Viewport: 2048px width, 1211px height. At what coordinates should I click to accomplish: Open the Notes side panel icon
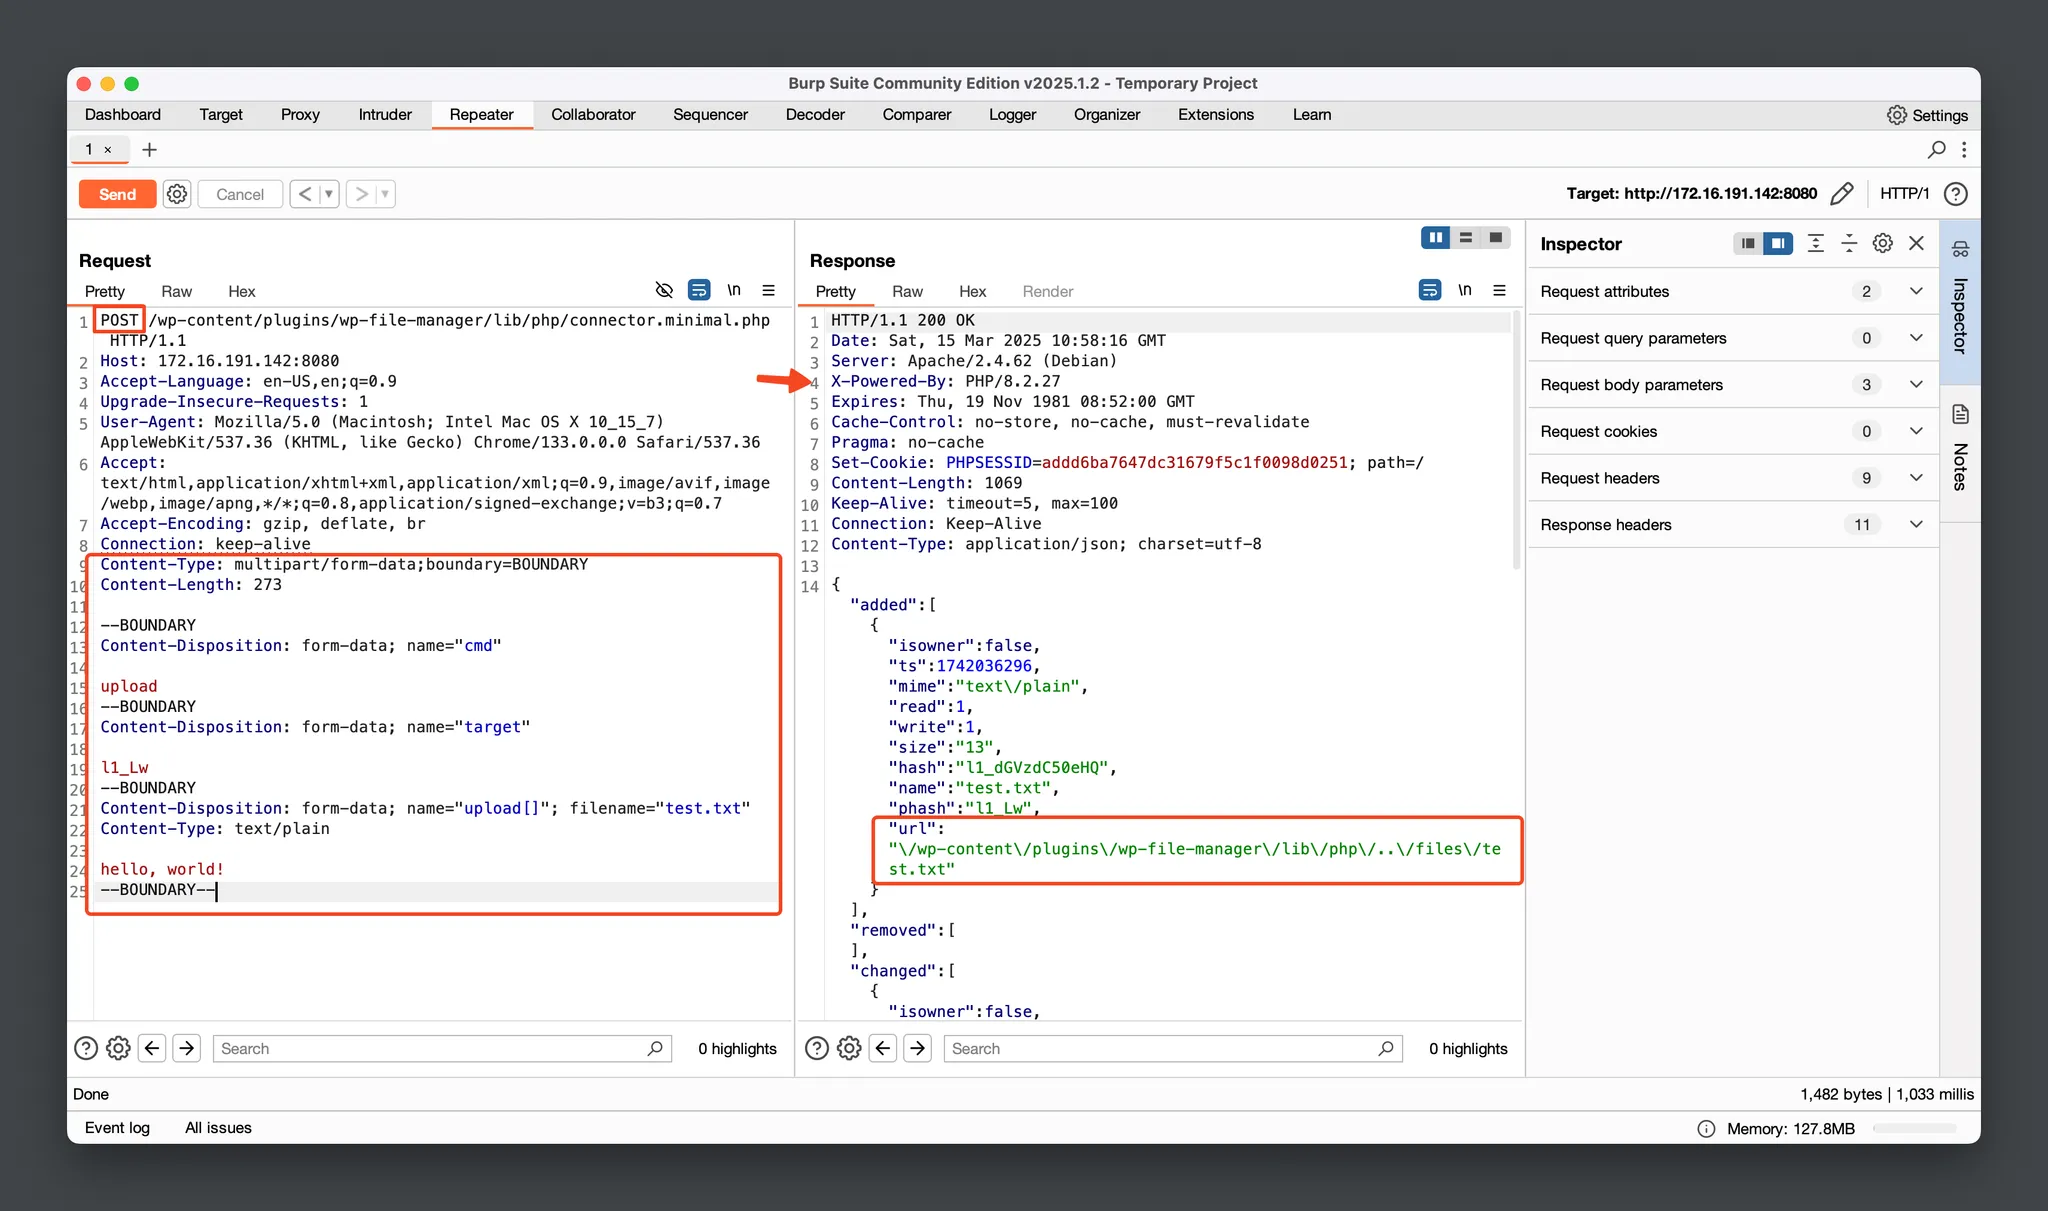point(1960,414)
